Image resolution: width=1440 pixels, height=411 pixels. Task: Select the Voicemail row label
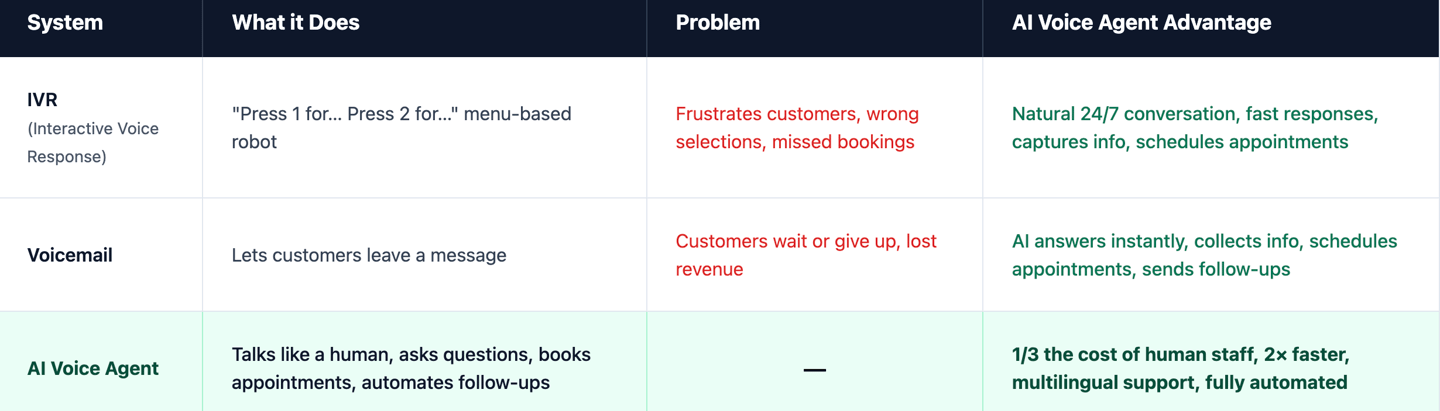click(70, 255)
